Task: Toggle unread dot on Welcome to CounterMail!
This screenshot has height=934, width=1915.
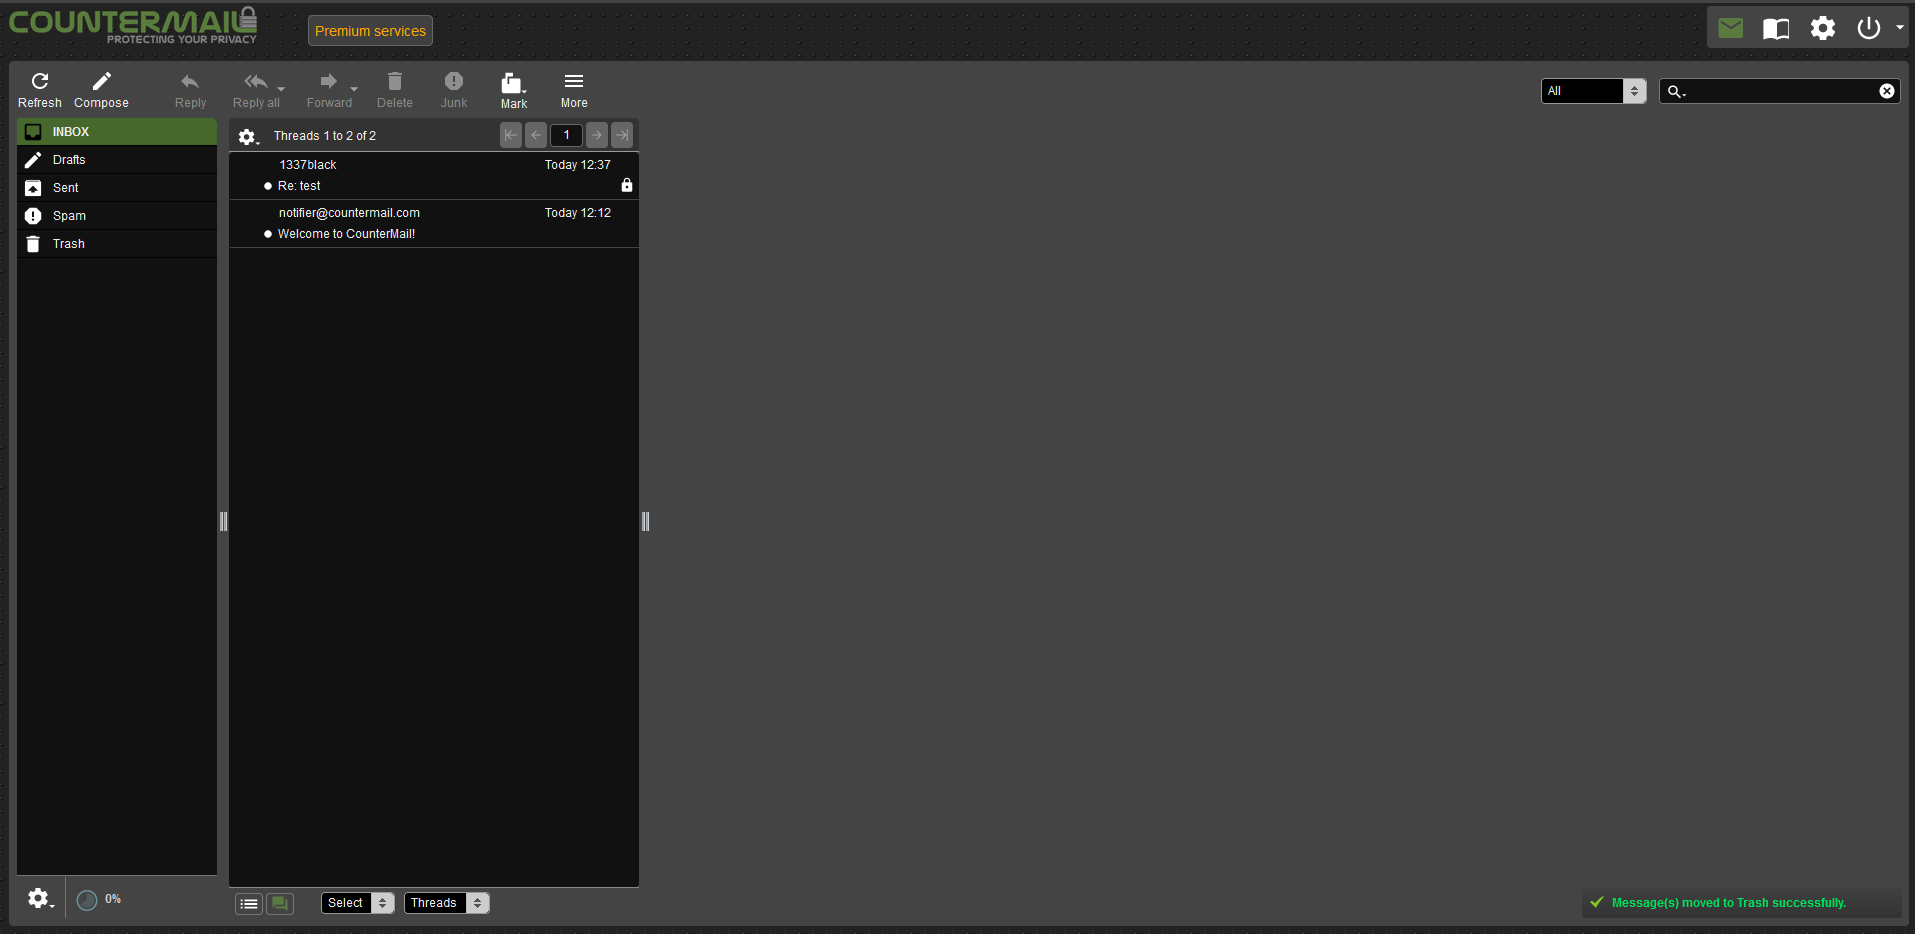Action: coord(268,234)
